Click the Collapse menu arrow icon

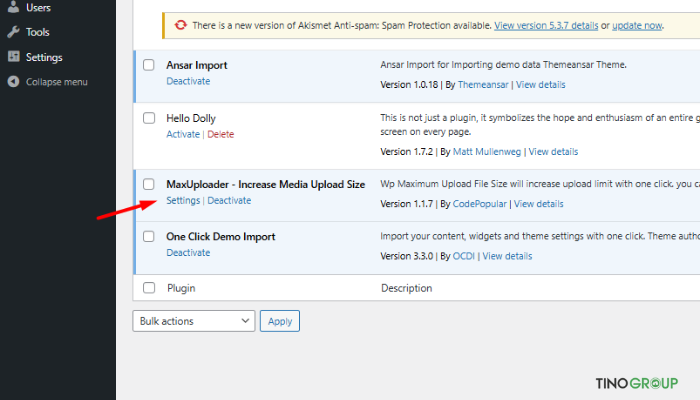[13, 82]
